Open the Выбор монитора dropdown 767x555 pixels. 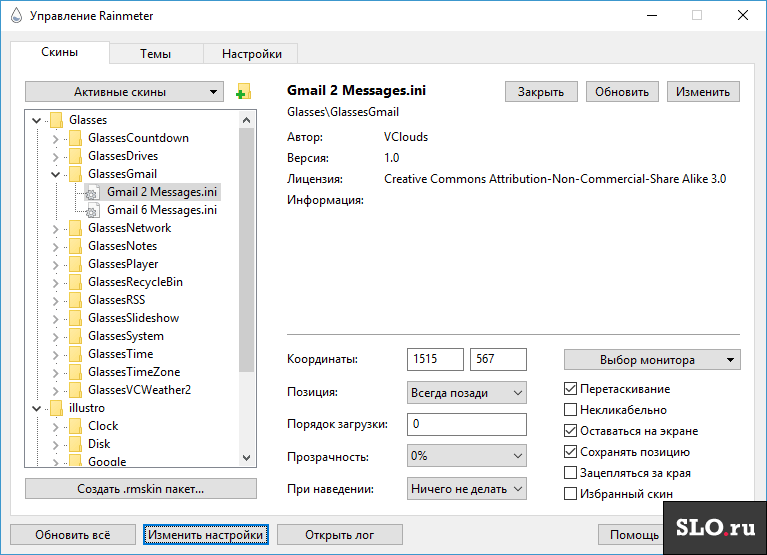652,360
